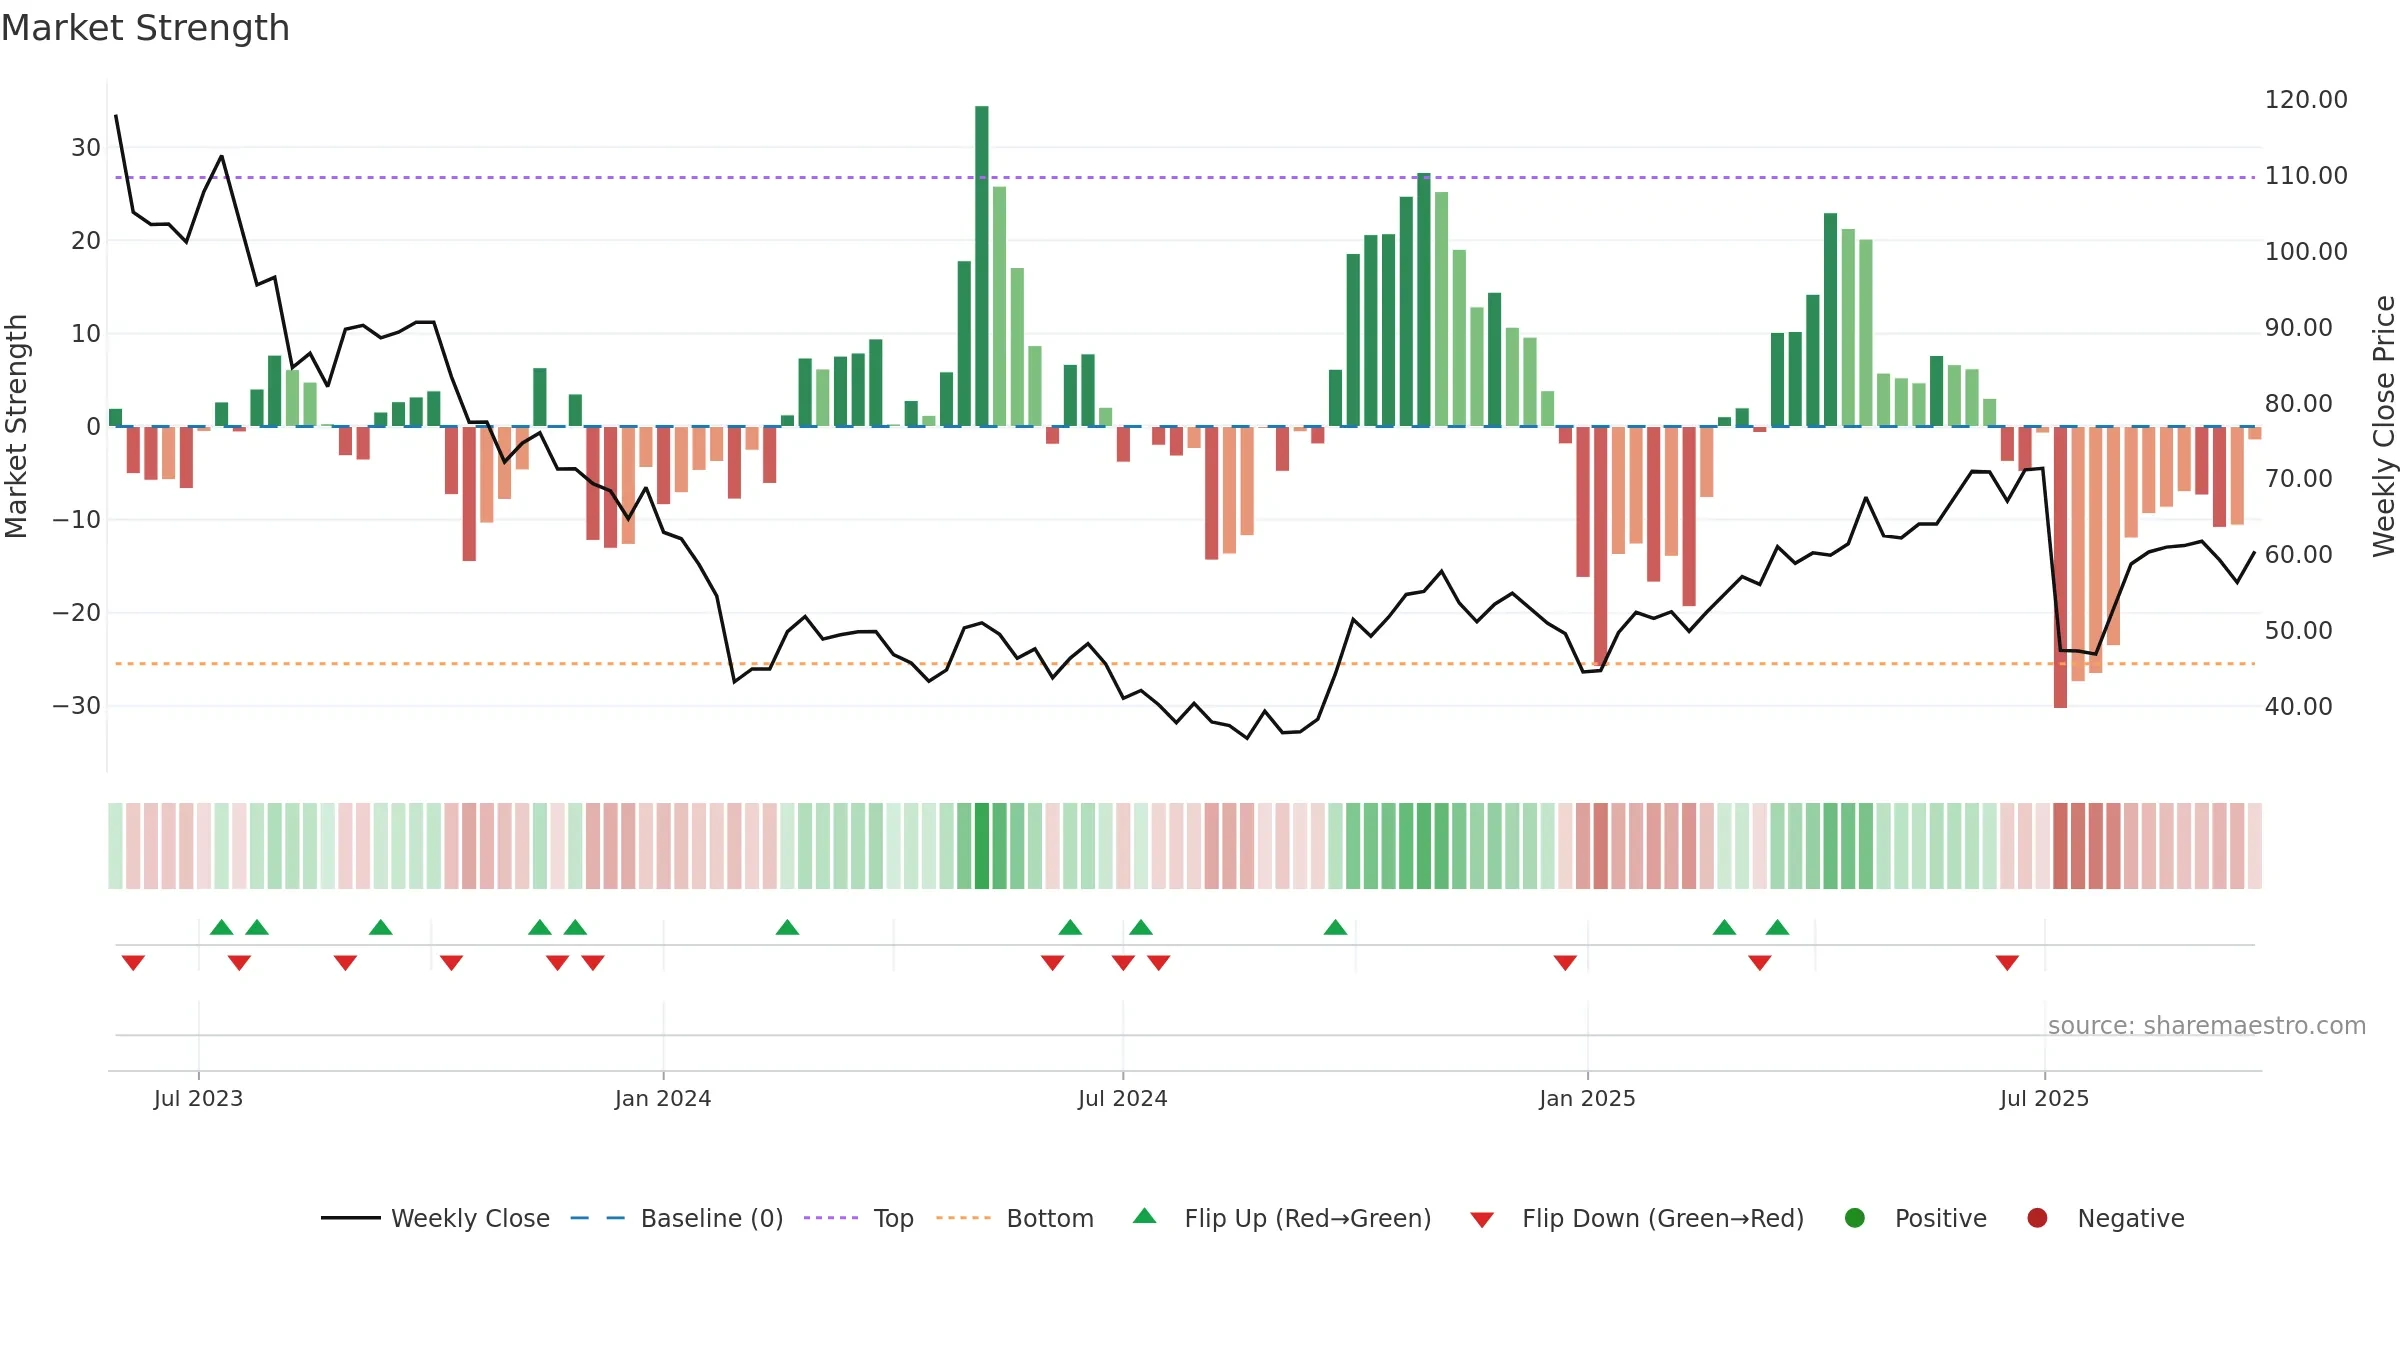Select the Flip Down marker just before Jul 2025
The image size is (2400, 1350).
pos(2007,962)
